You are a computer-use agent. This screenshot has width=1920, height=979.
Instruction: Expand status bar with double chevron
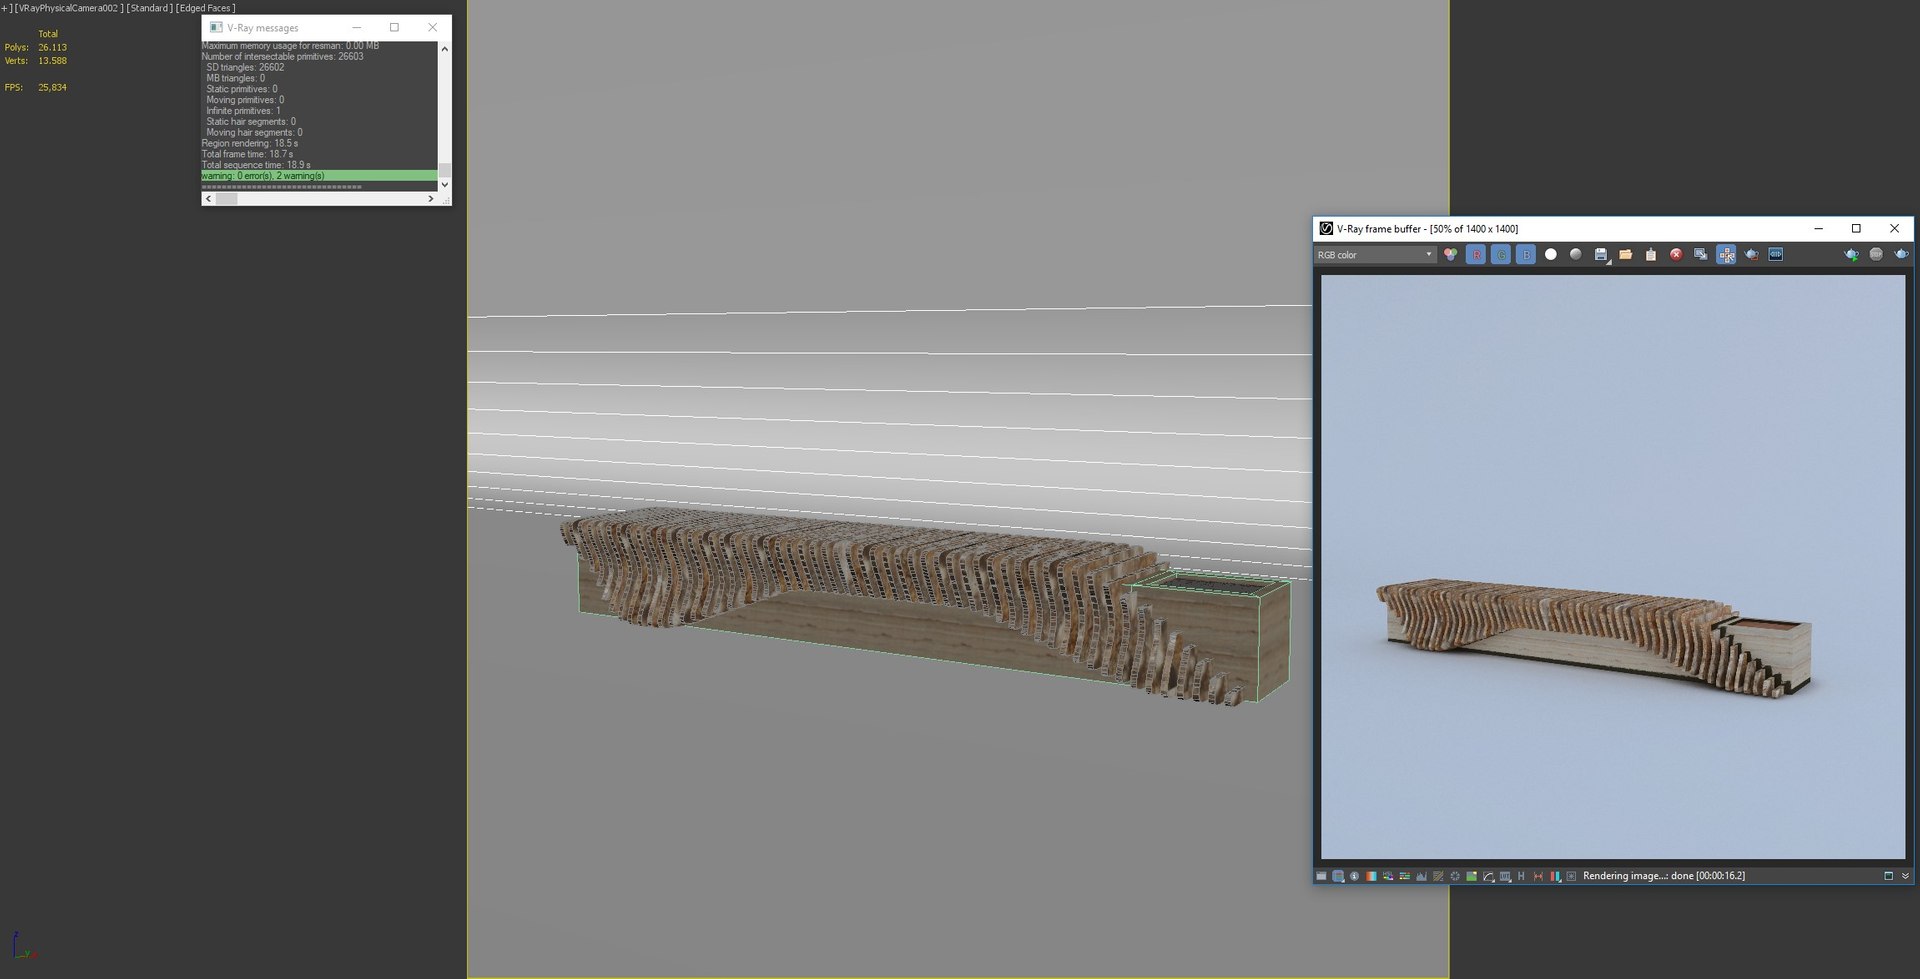[x=1905, y=876]
